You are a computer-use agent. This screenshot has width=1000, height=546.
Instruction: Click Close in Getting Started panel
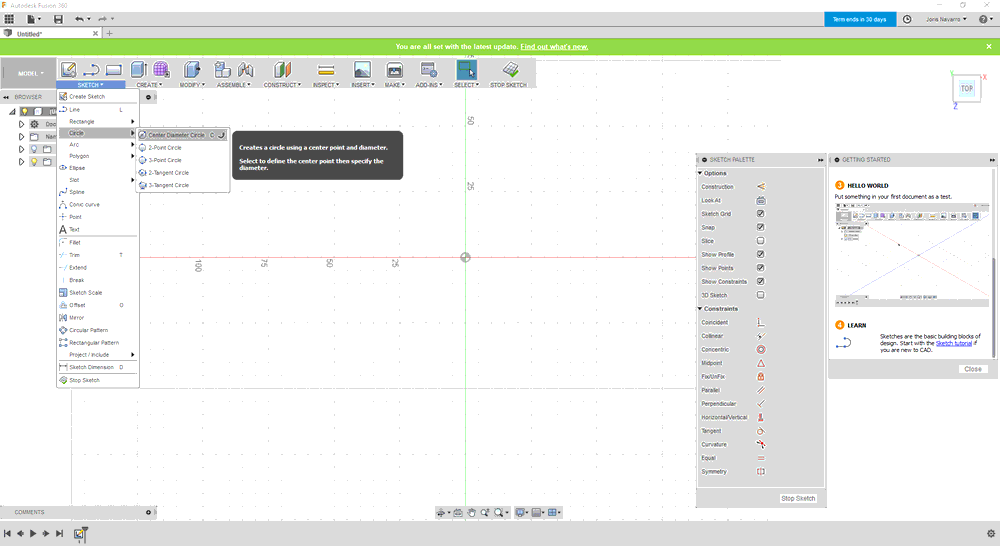tap(973, 369)
